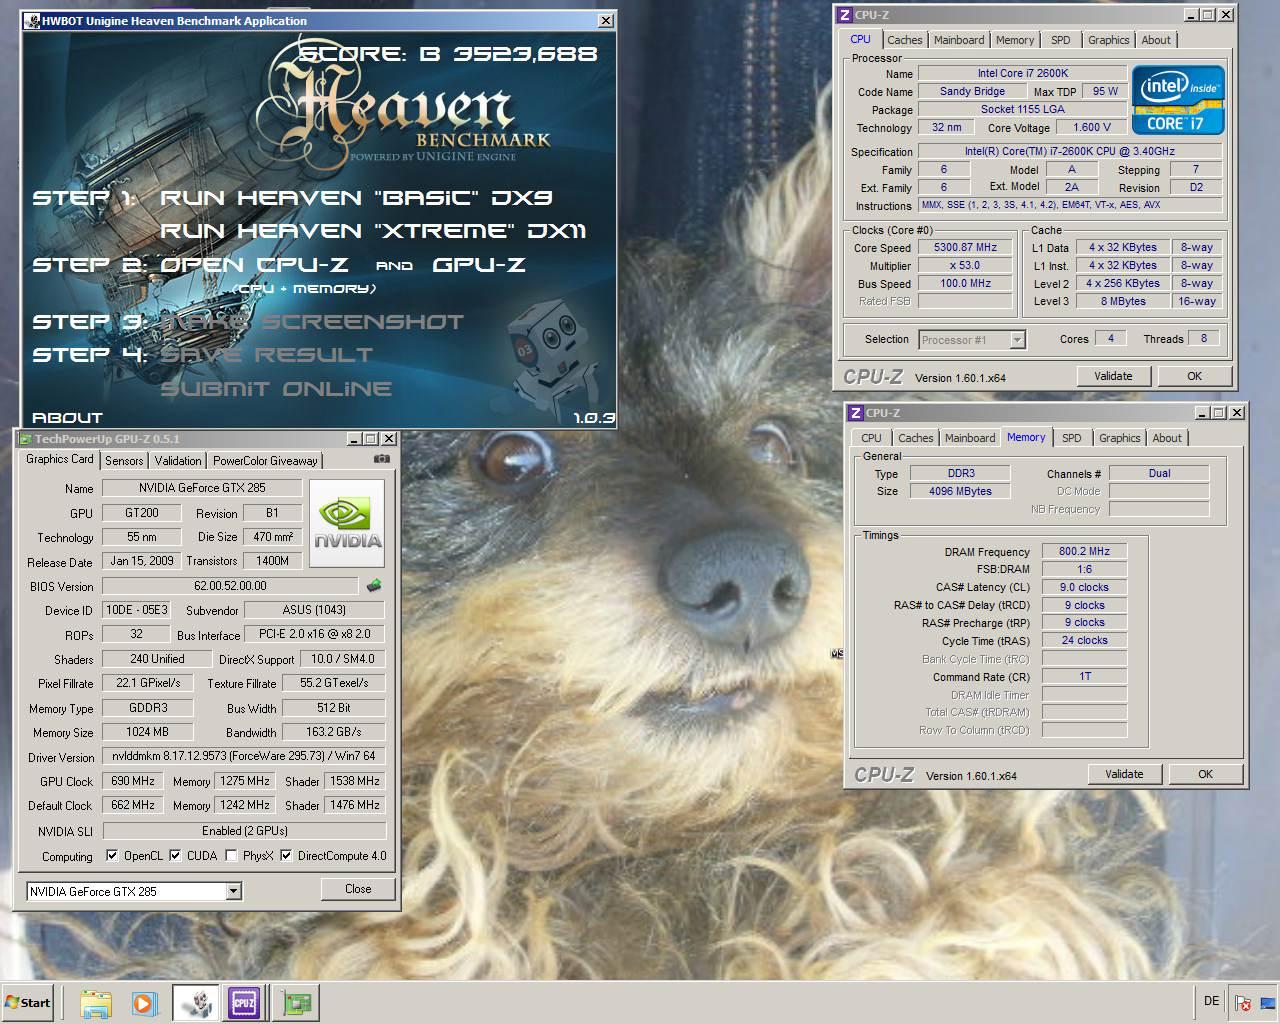Click the GPU name field NVIDIA GeForce GTX 285
The image size is (1280, 1024).
click(202, 488)
